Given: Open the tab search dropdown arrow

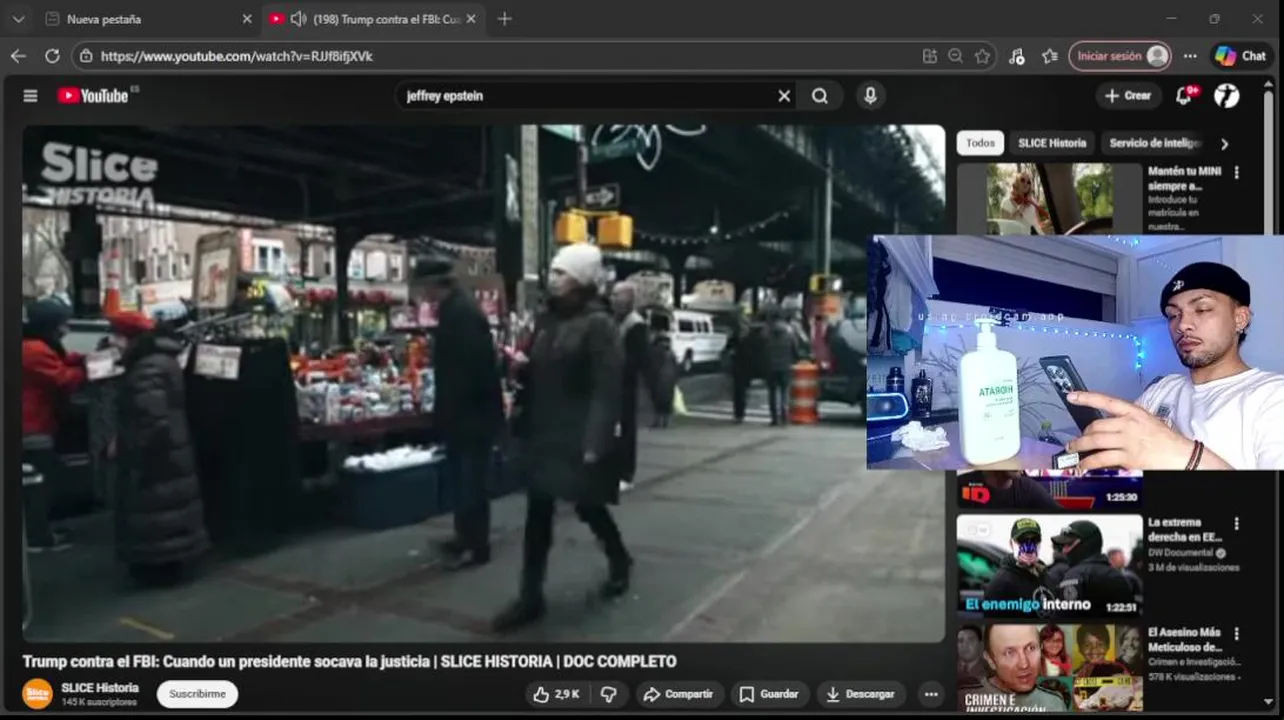Looking at the screenshot, I should (x=18, y=19).
